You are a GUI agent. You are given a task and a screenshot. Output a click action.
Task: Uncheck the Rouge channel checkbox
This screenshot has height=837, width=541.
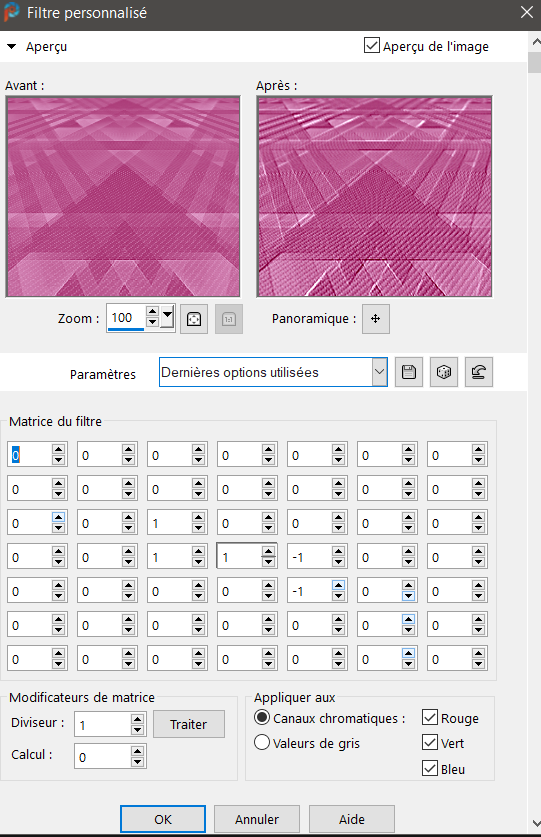click(430, 717)
